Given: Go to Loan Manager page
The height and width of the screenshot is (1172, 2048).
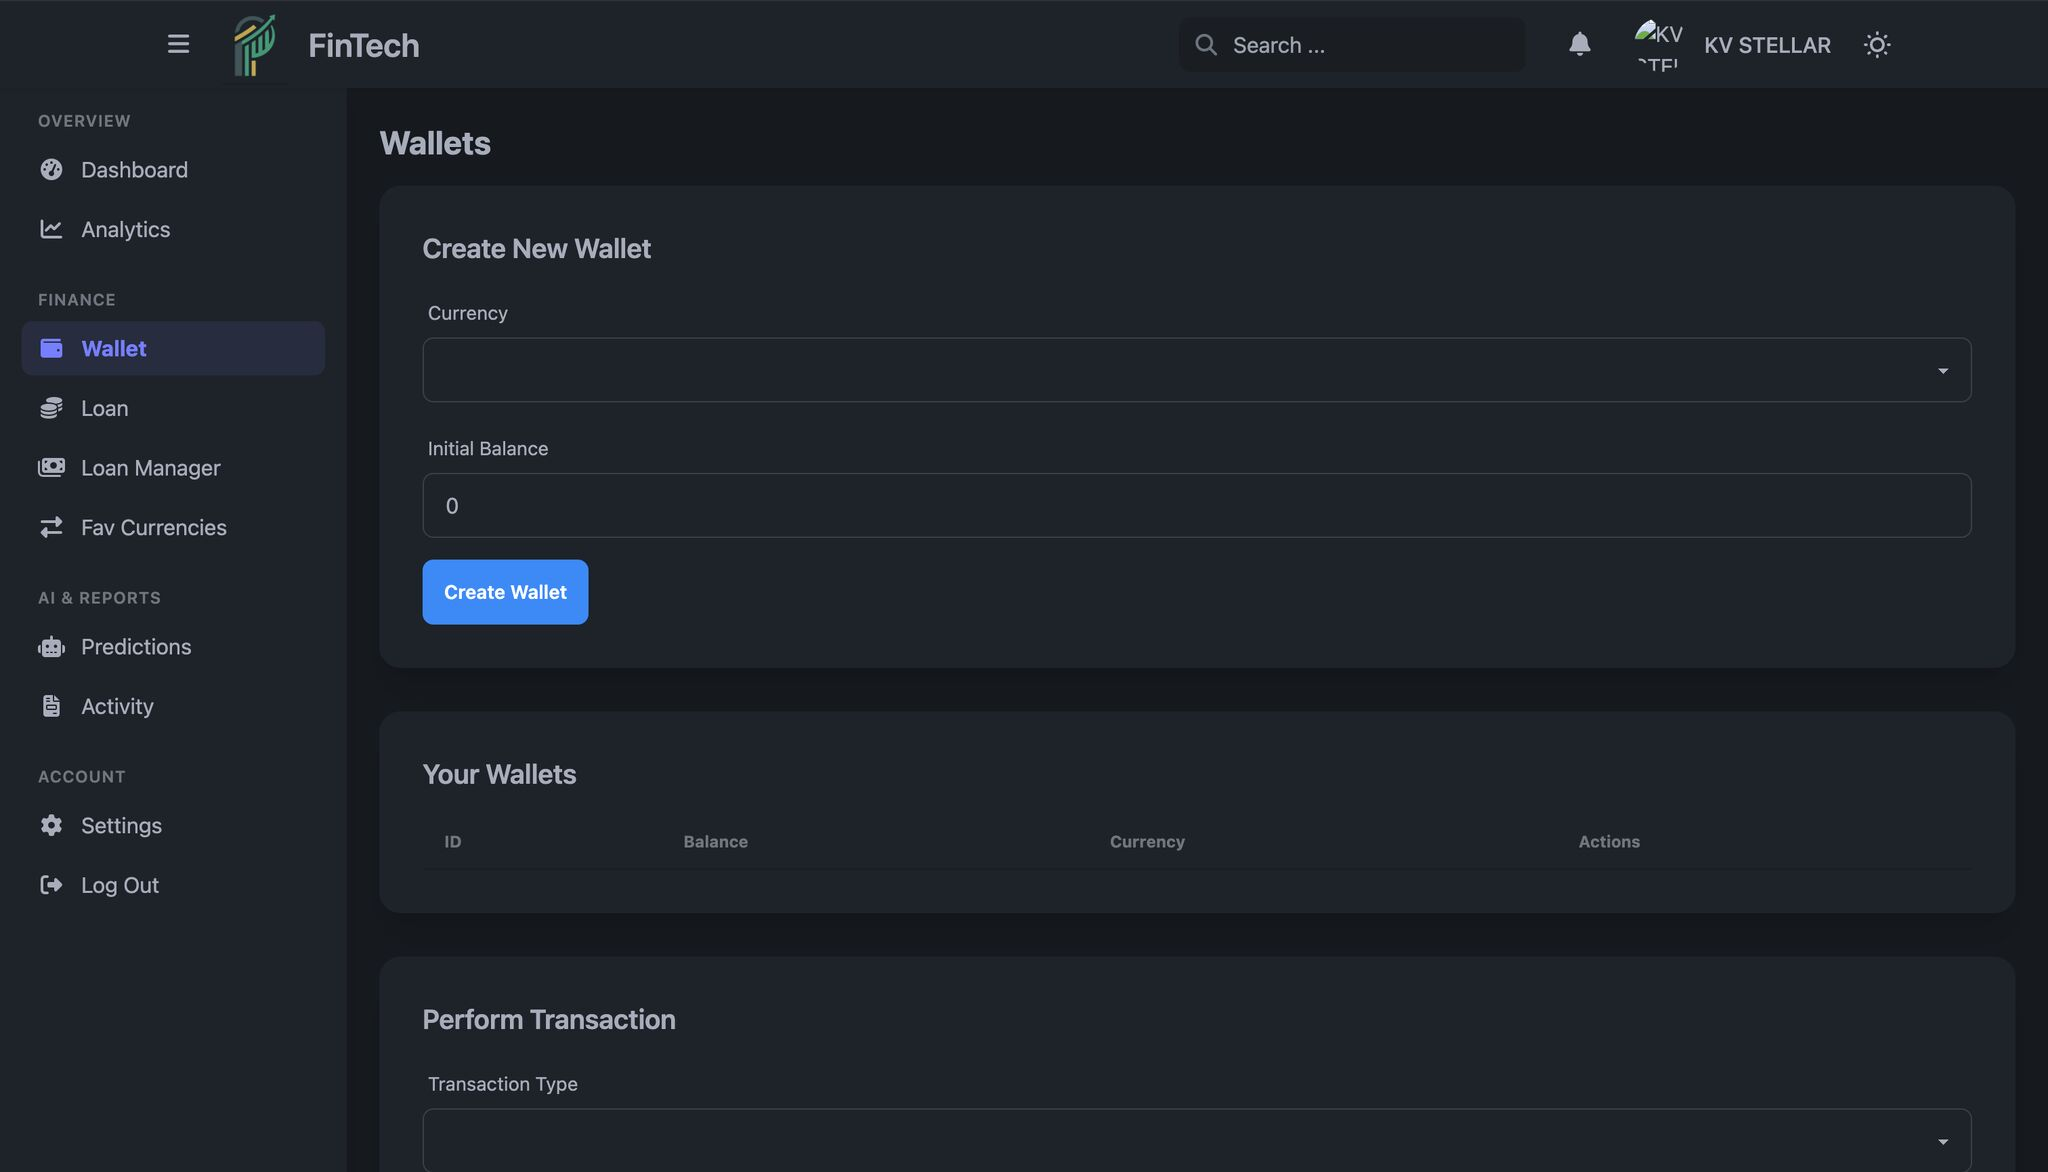Looking at the screenshot, I should coord(150,468).
